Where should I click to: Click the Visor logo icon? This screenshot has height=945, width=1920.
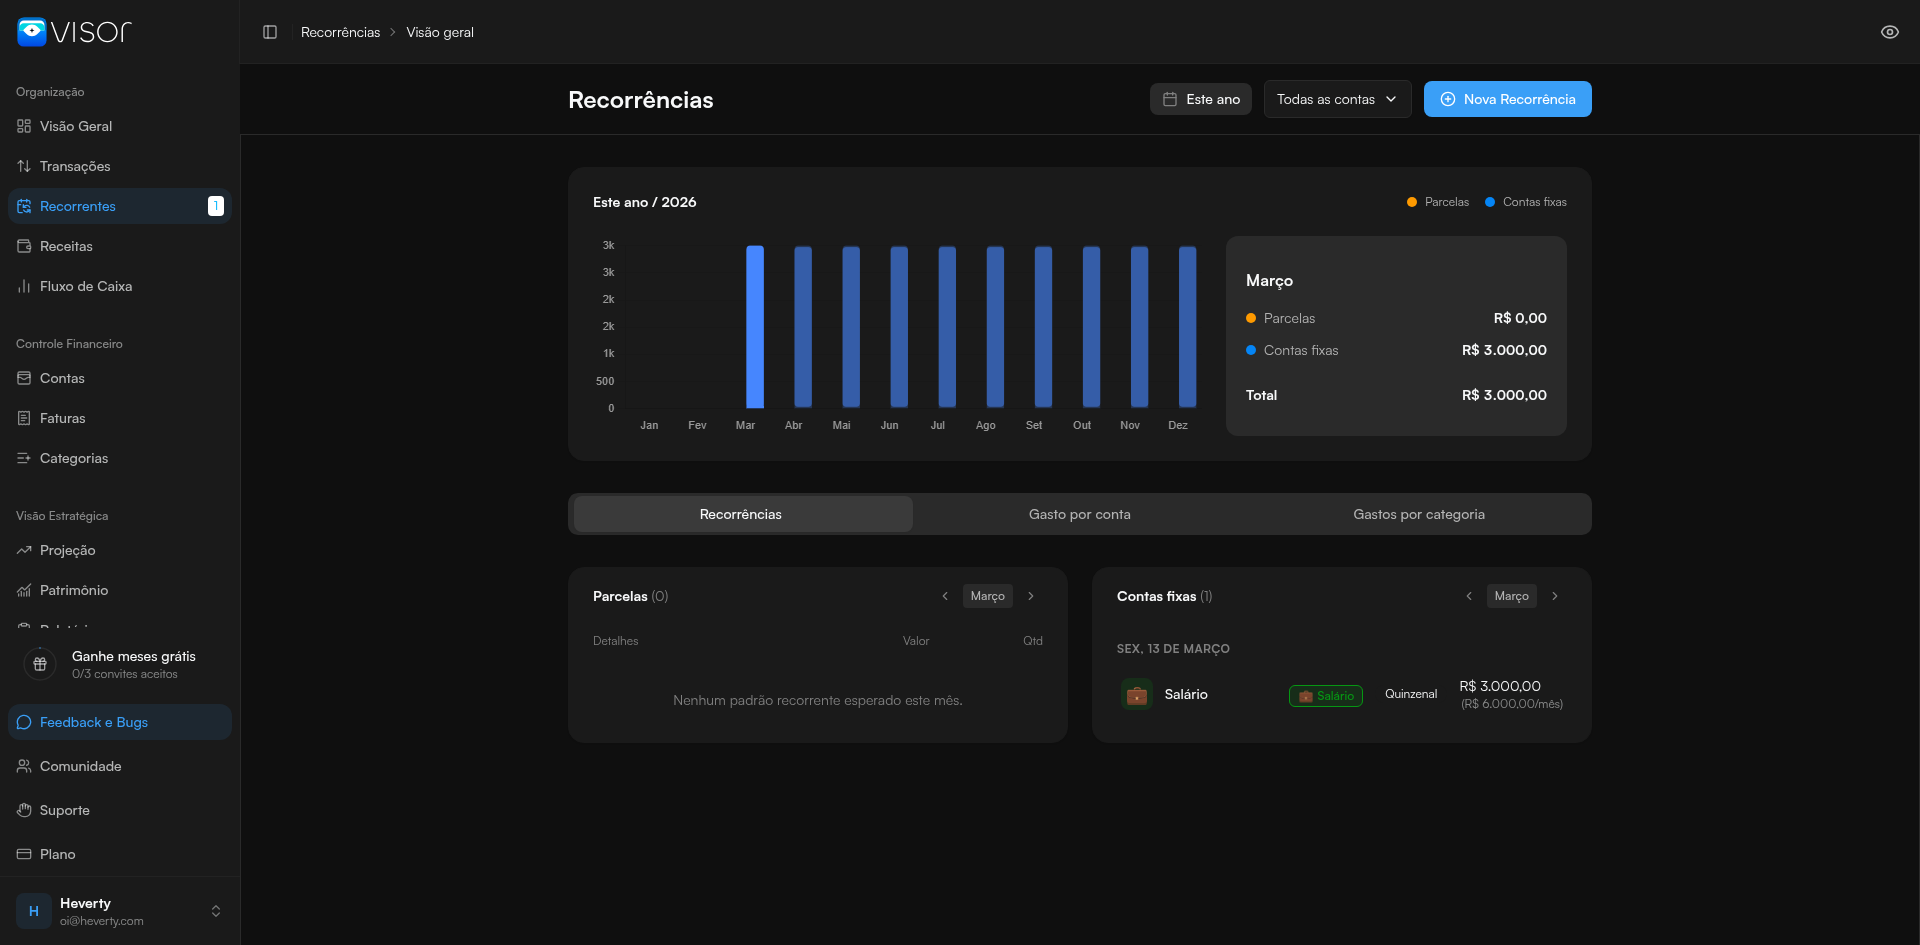pos(32,32)
